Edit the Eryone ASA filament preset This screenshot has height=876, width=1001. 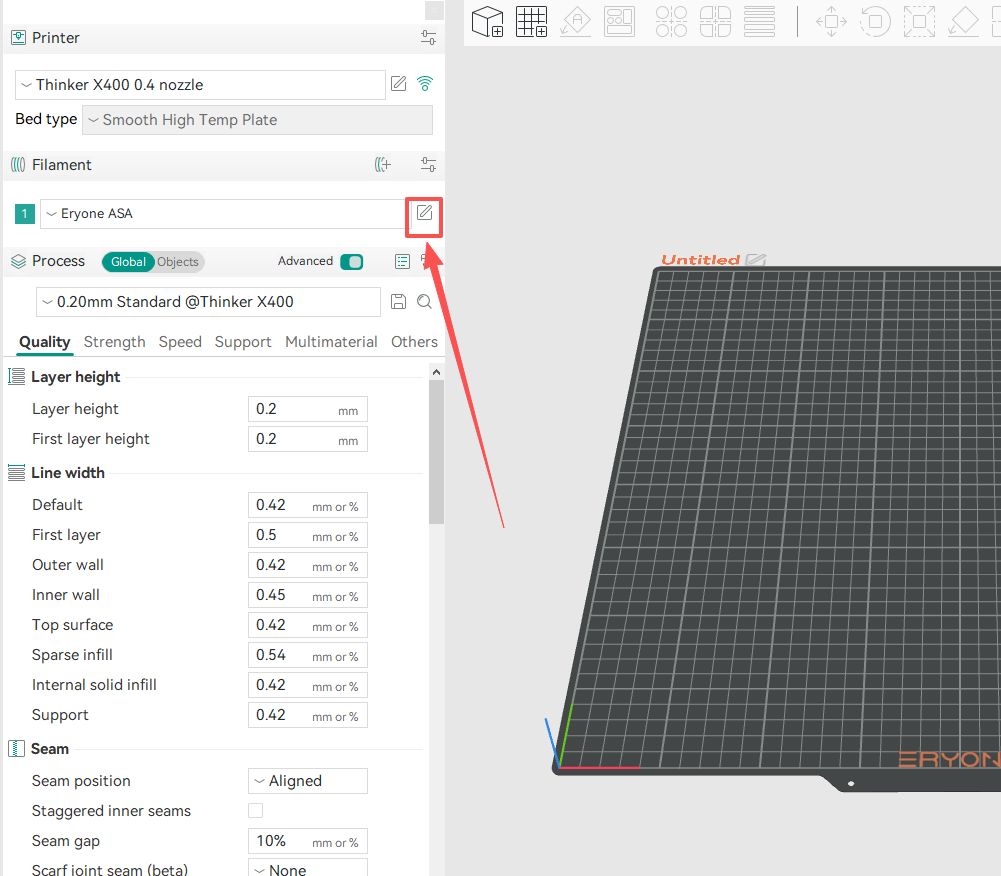pos(424,213)
